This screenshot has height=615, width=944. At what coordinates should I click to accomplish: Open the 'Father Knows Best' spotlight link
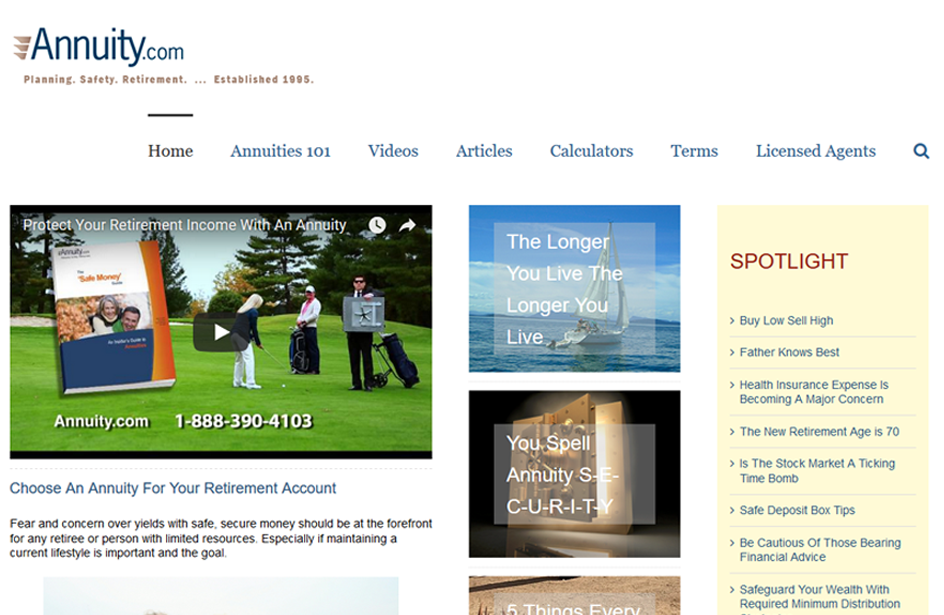tap(789, 353)
